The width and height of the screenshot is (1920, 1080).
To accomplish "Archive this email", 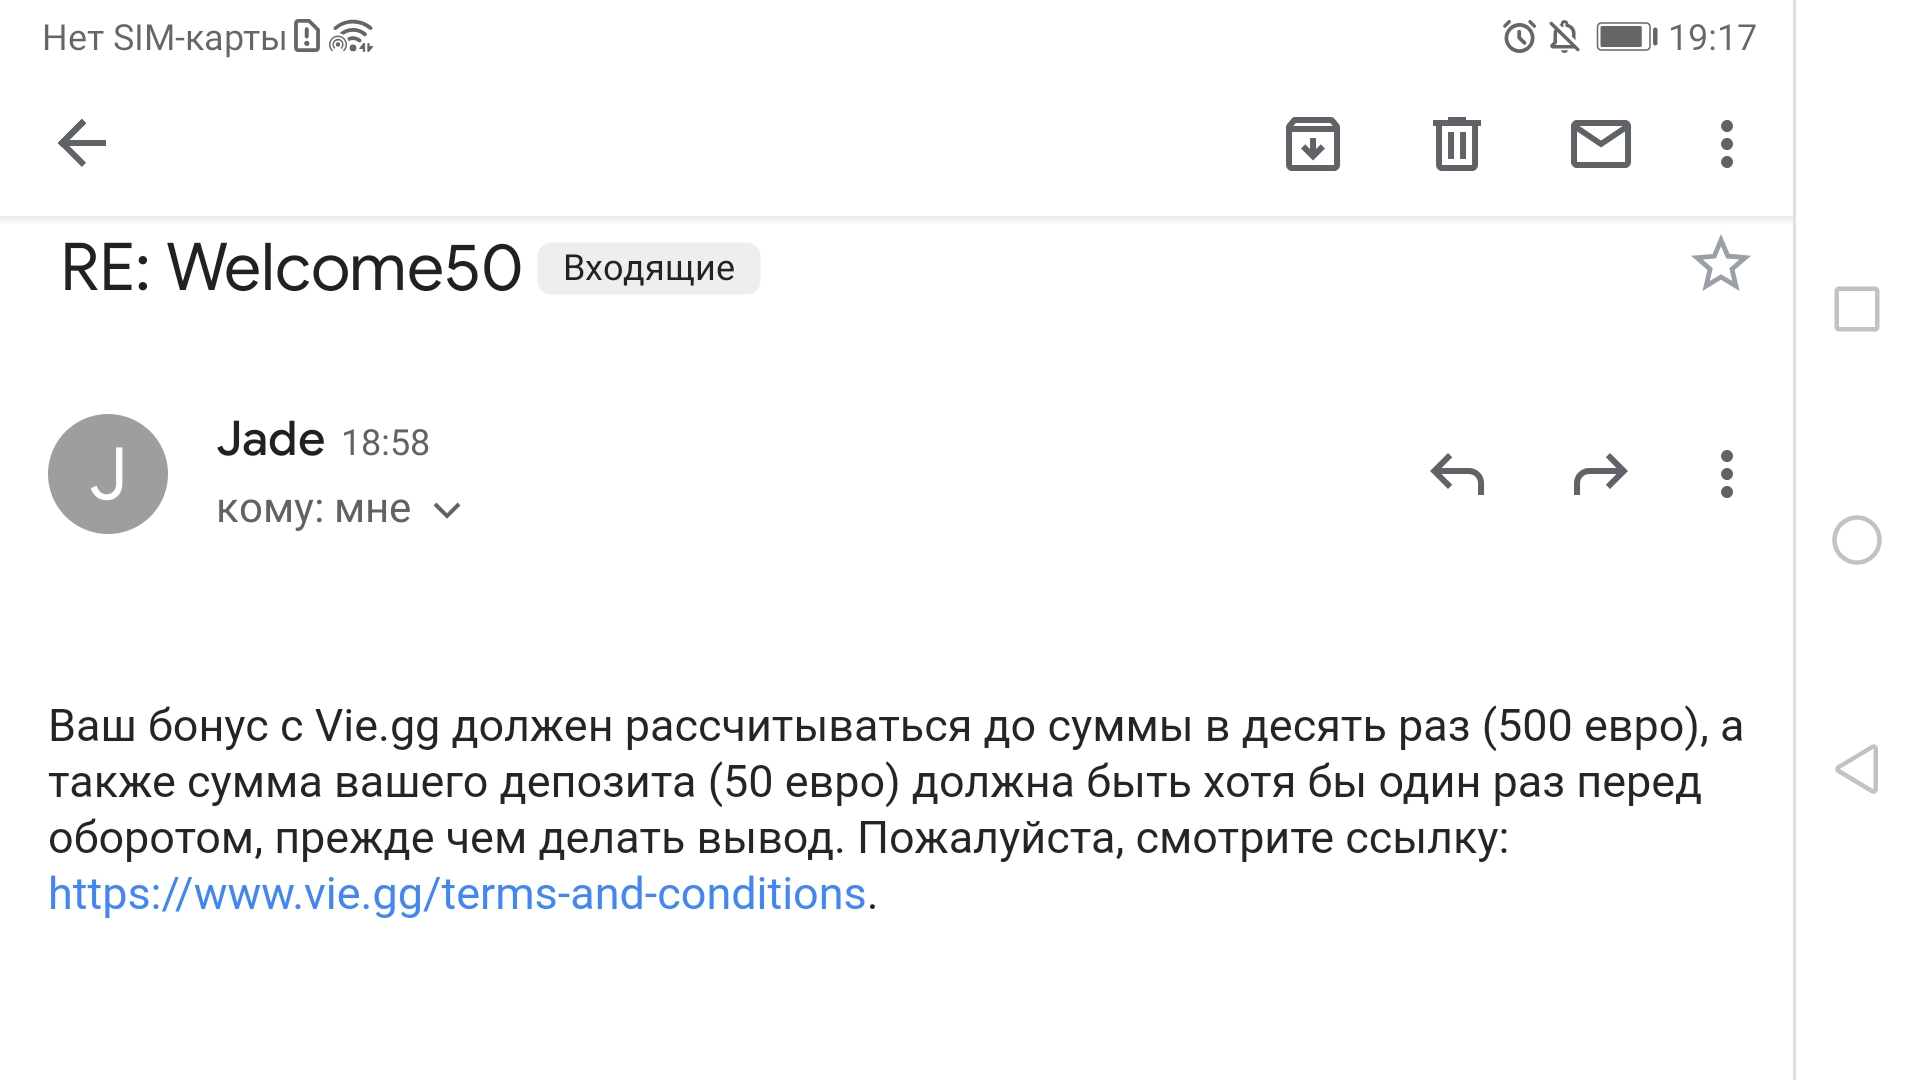I will tap(1312, 144).
